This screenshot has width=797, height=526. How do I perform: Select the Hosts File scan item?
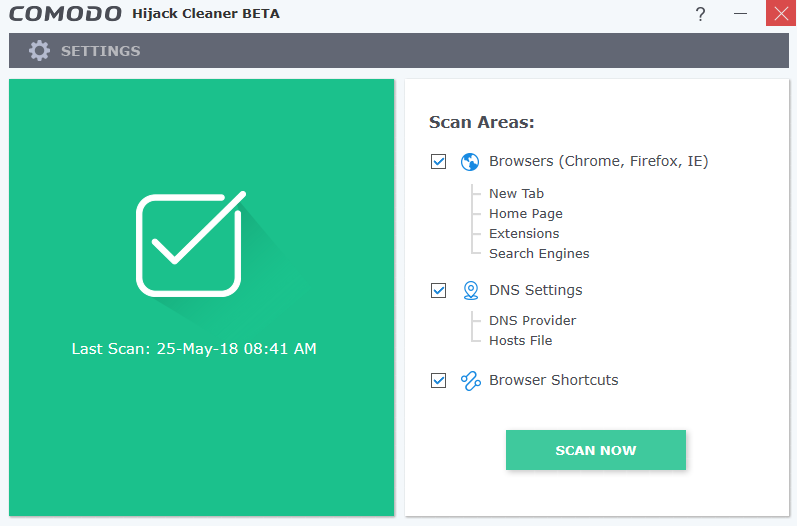pos(520,341)
